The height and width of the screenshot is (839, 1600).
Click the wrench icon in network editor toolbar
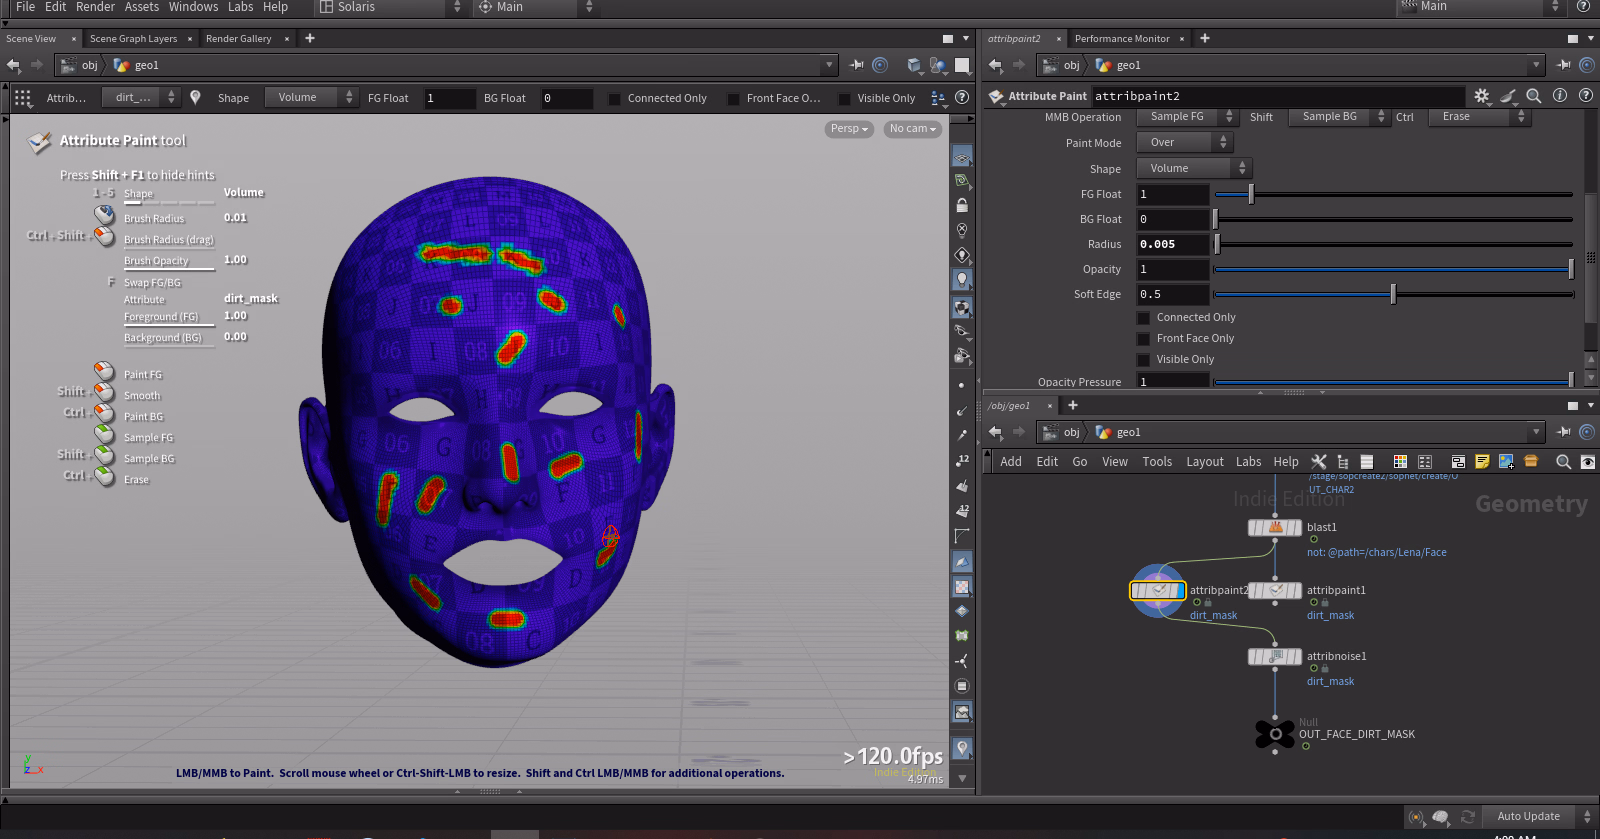tap(1319, 461)
